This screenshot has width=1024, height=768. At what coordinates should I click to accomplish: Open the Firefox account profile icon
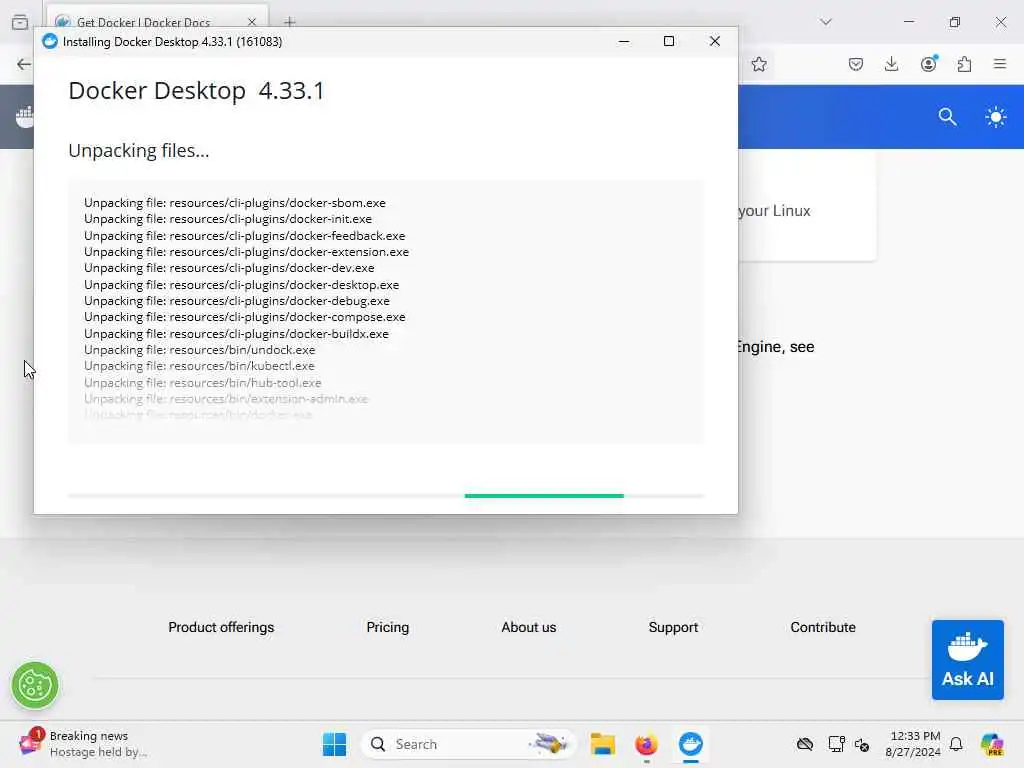pyautogui.click(x=928, y=64)
